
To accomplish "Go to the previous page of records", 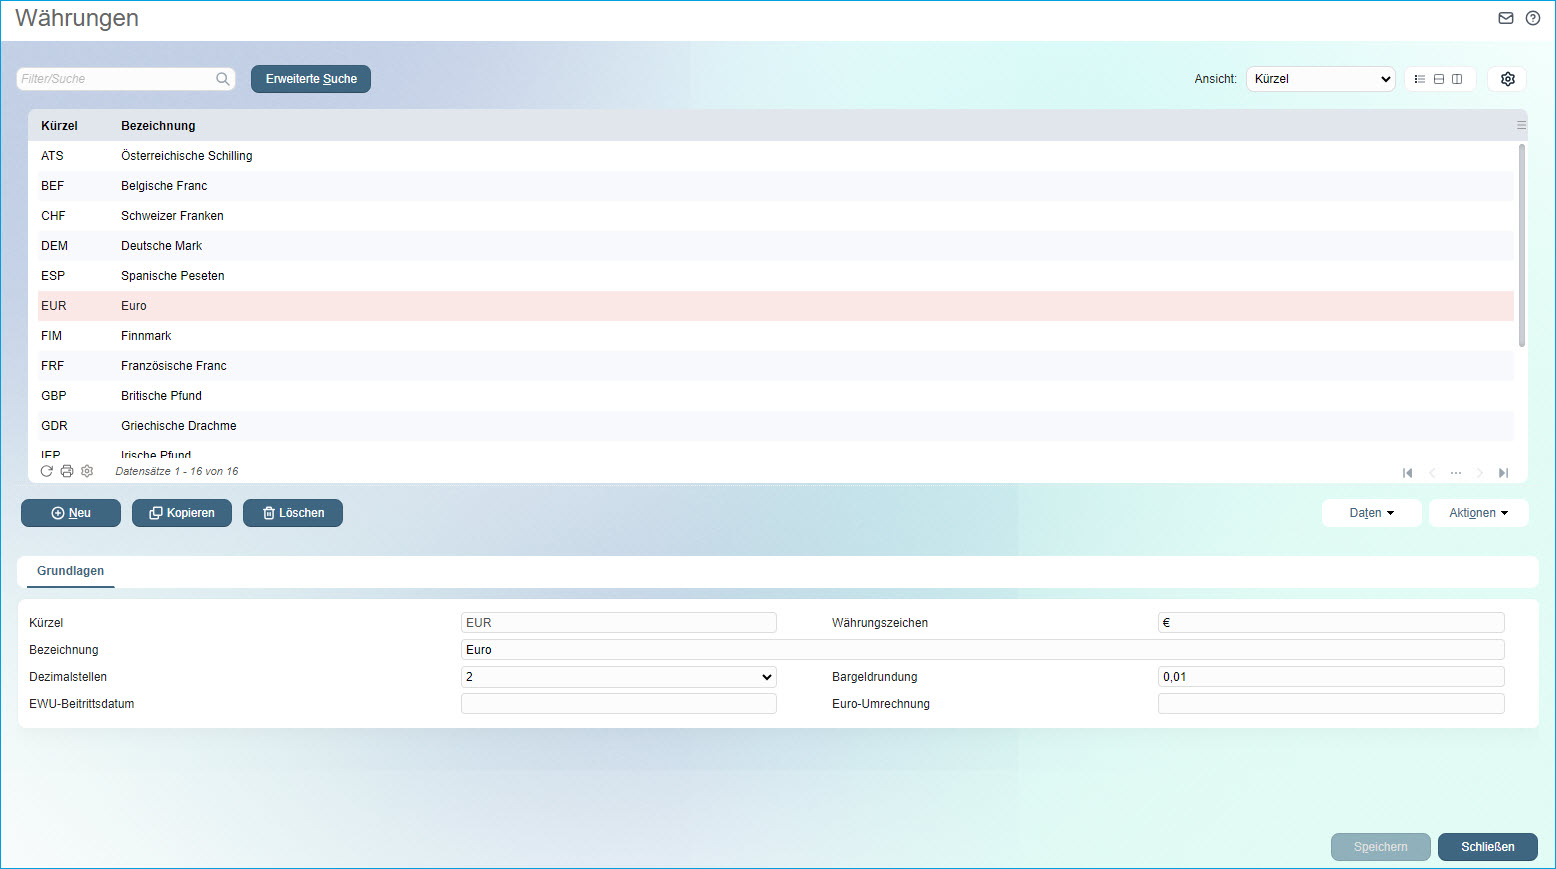I will [x=1432, y=473].
